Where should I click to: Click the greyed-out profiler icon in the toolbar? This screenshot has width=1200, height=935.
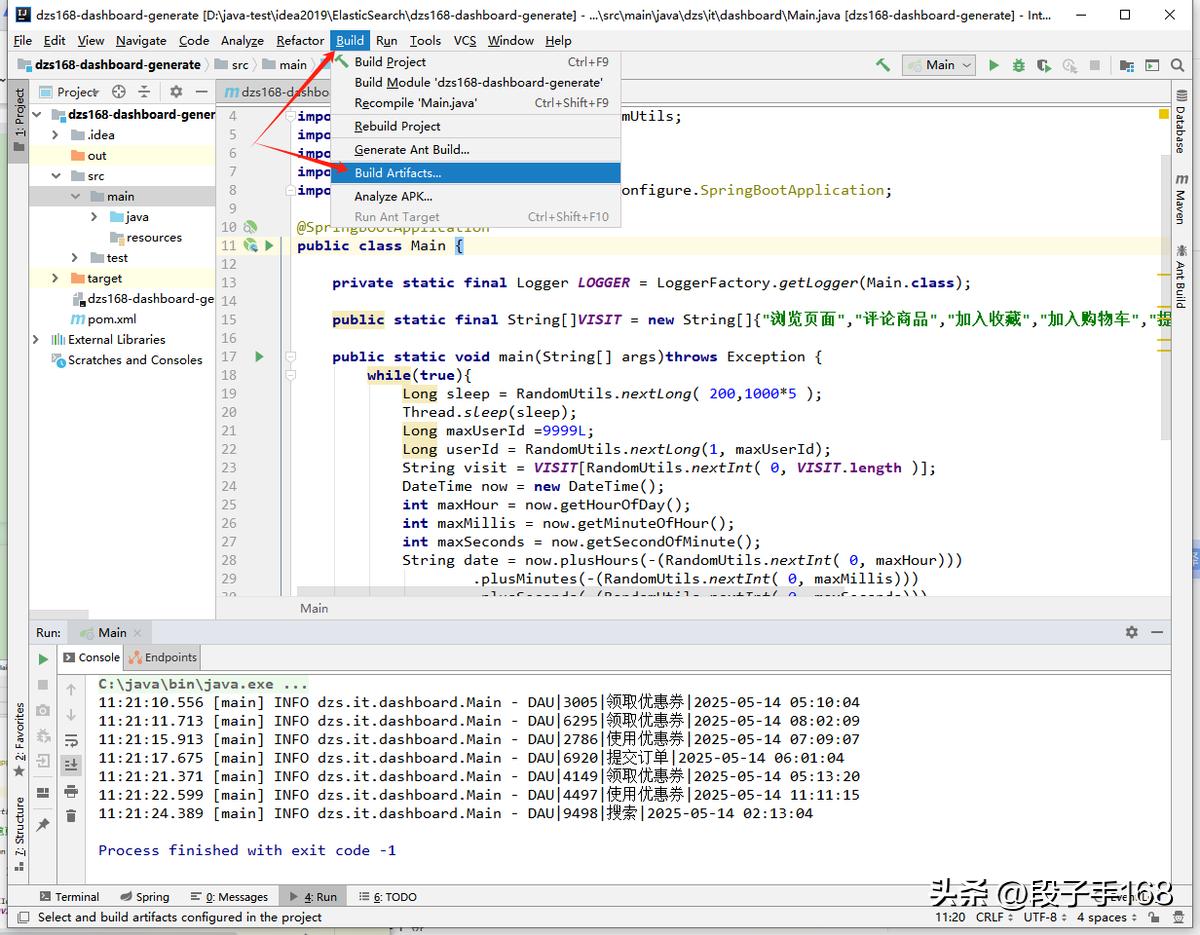point(1069,65)
